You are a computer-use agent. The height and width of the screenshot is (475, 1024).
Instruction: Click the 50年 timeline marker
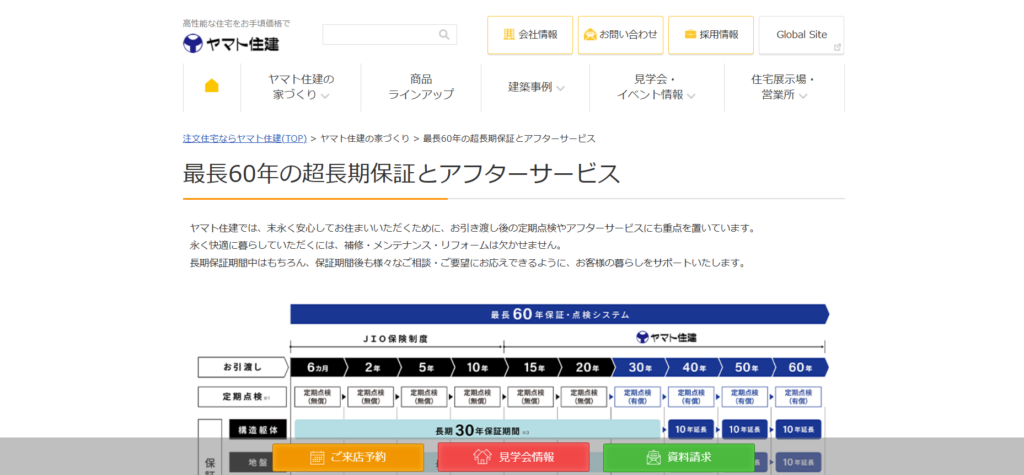[747, 367]
